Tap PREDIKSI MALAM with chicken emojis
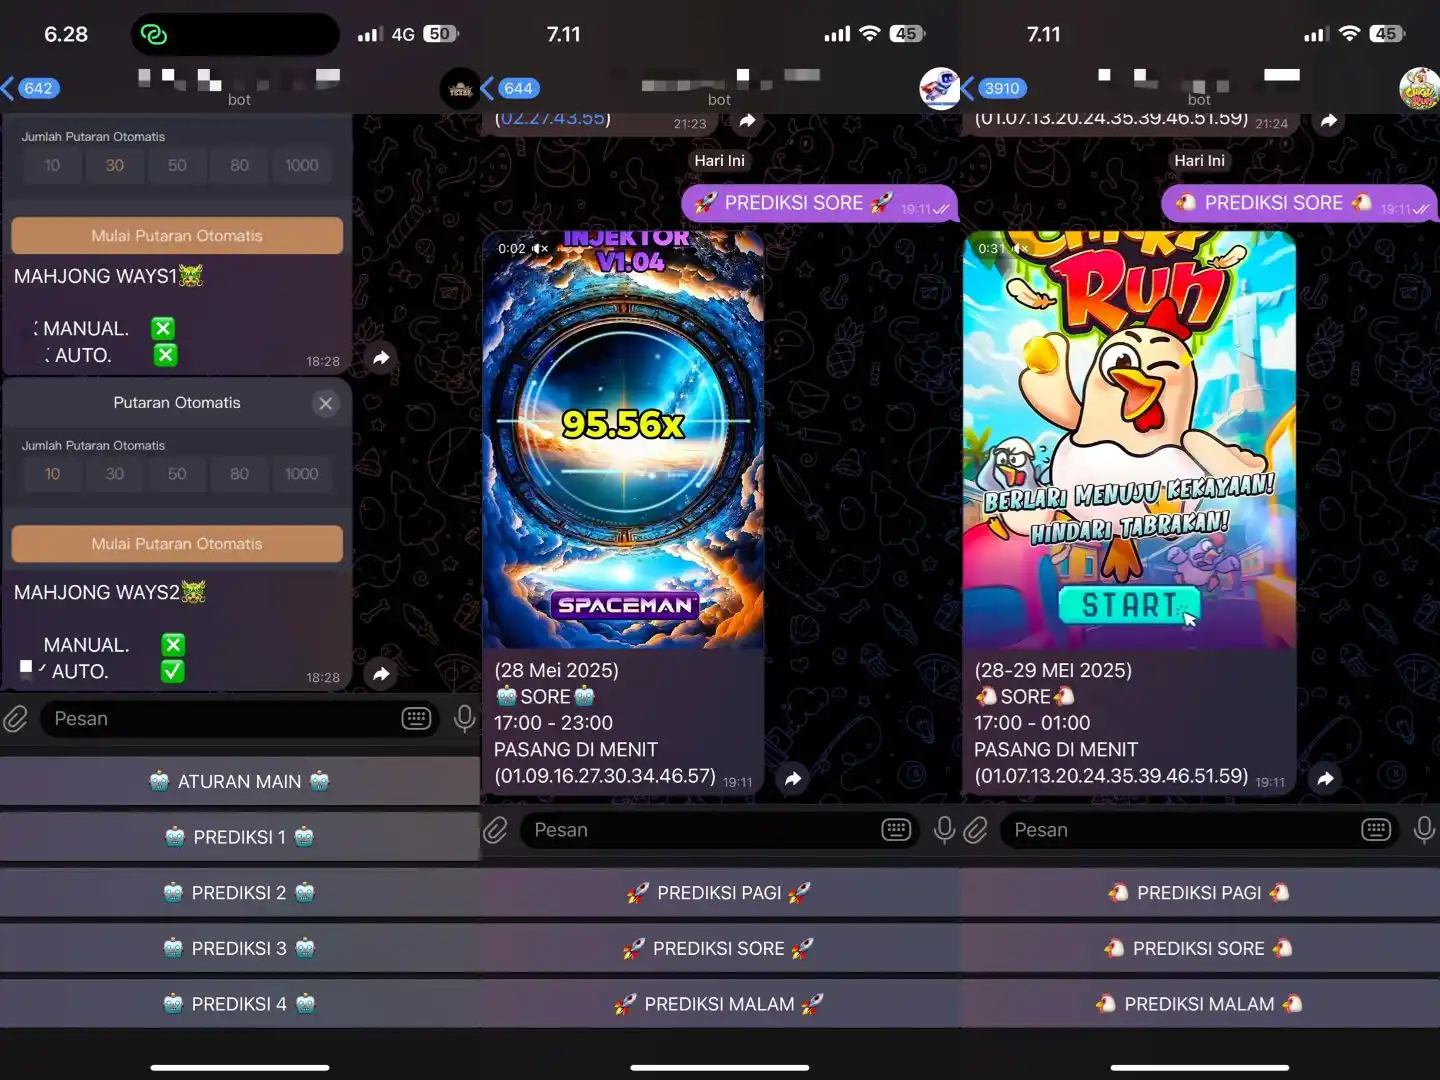This screenshot has height=1080, width=1440. click(1200, 1004)
